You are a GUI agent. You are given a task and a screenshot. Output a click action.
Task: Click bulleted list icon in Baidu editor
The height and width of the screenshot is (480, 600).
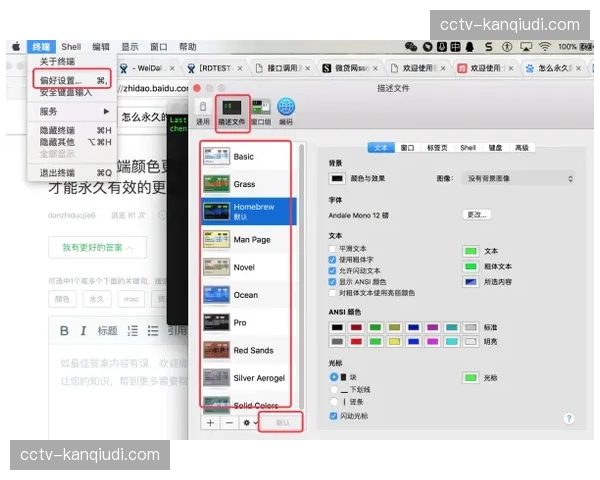click(153, 331)
